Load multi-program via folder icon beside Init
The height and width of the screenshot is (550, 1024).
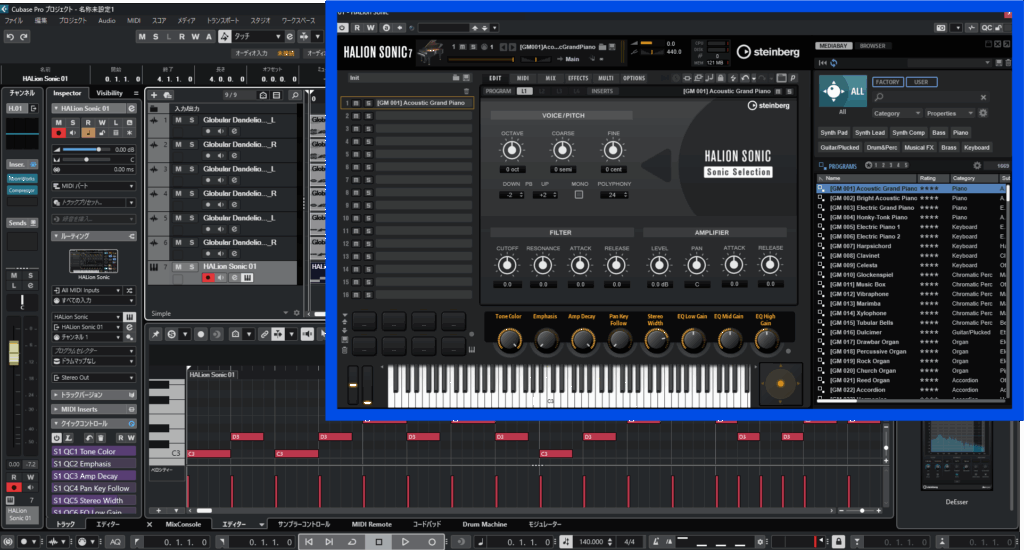coord(456,78)
